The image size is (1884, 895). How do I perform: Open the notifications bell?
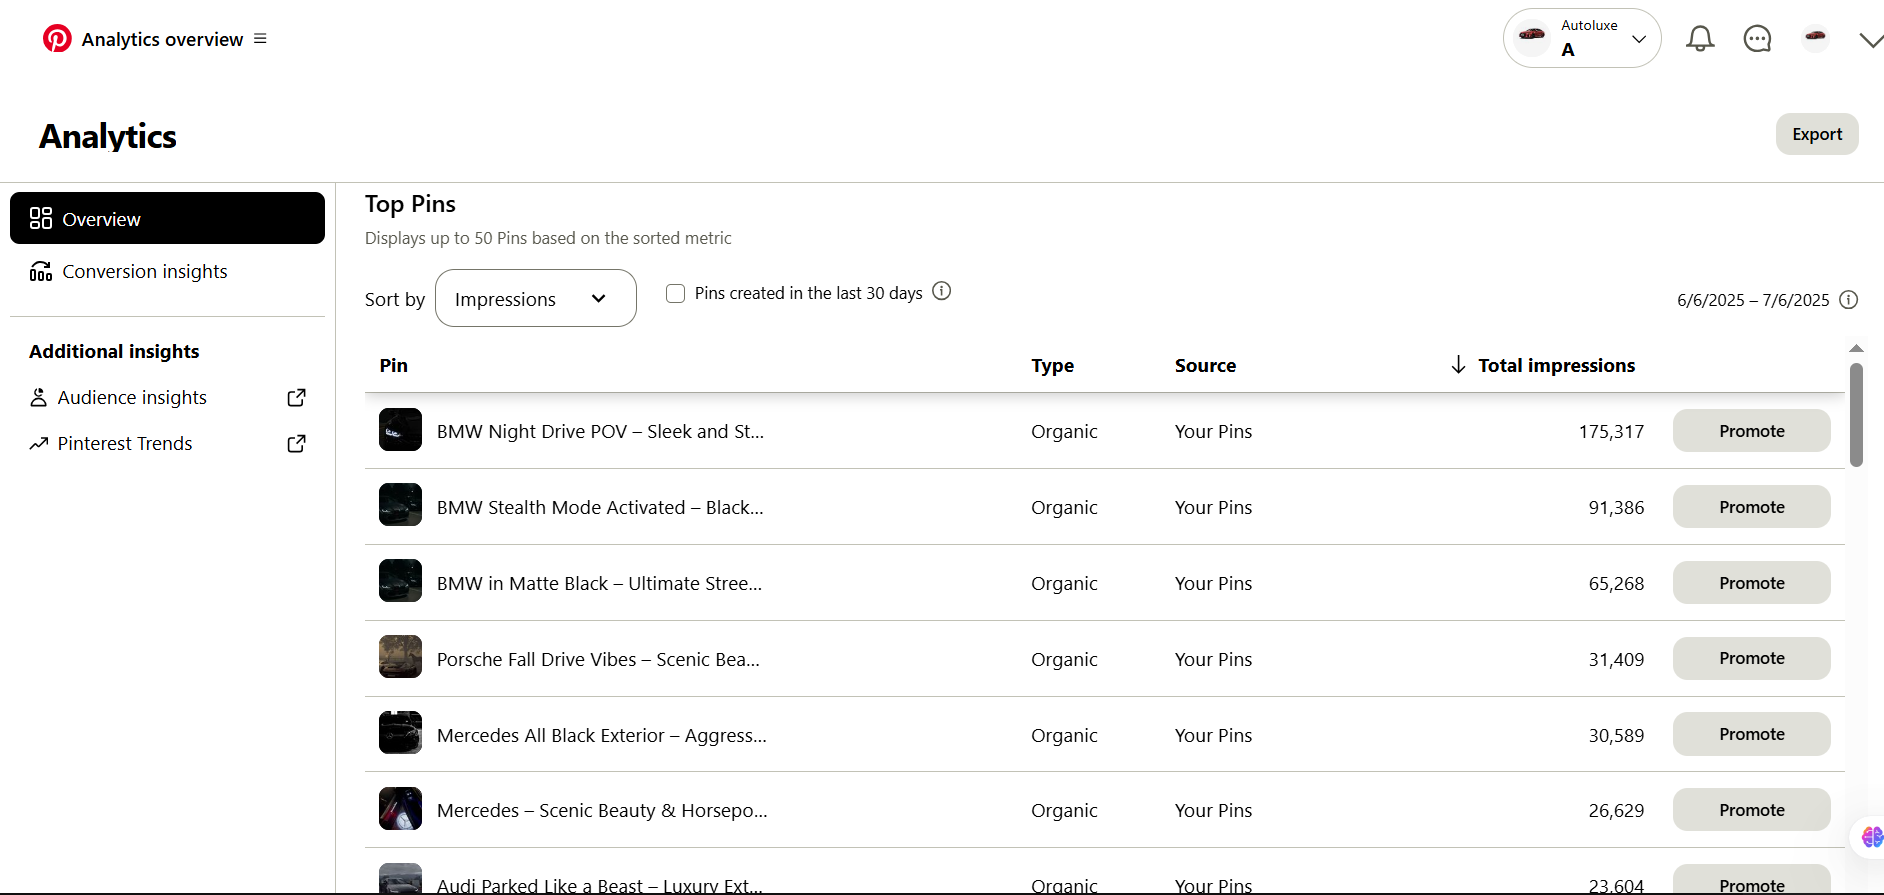pyautogui.click(x=1700, y=39)
